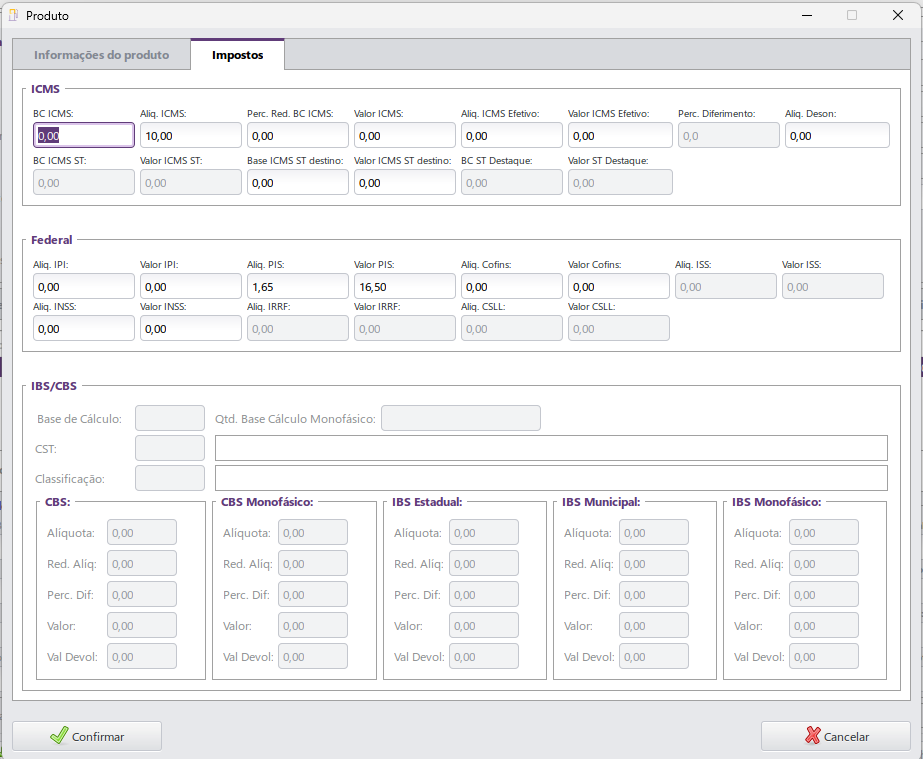The height and width of the screenshot is (759, 923).
Task: Switch to the Informações do produto tab
Action: (101, 55)
